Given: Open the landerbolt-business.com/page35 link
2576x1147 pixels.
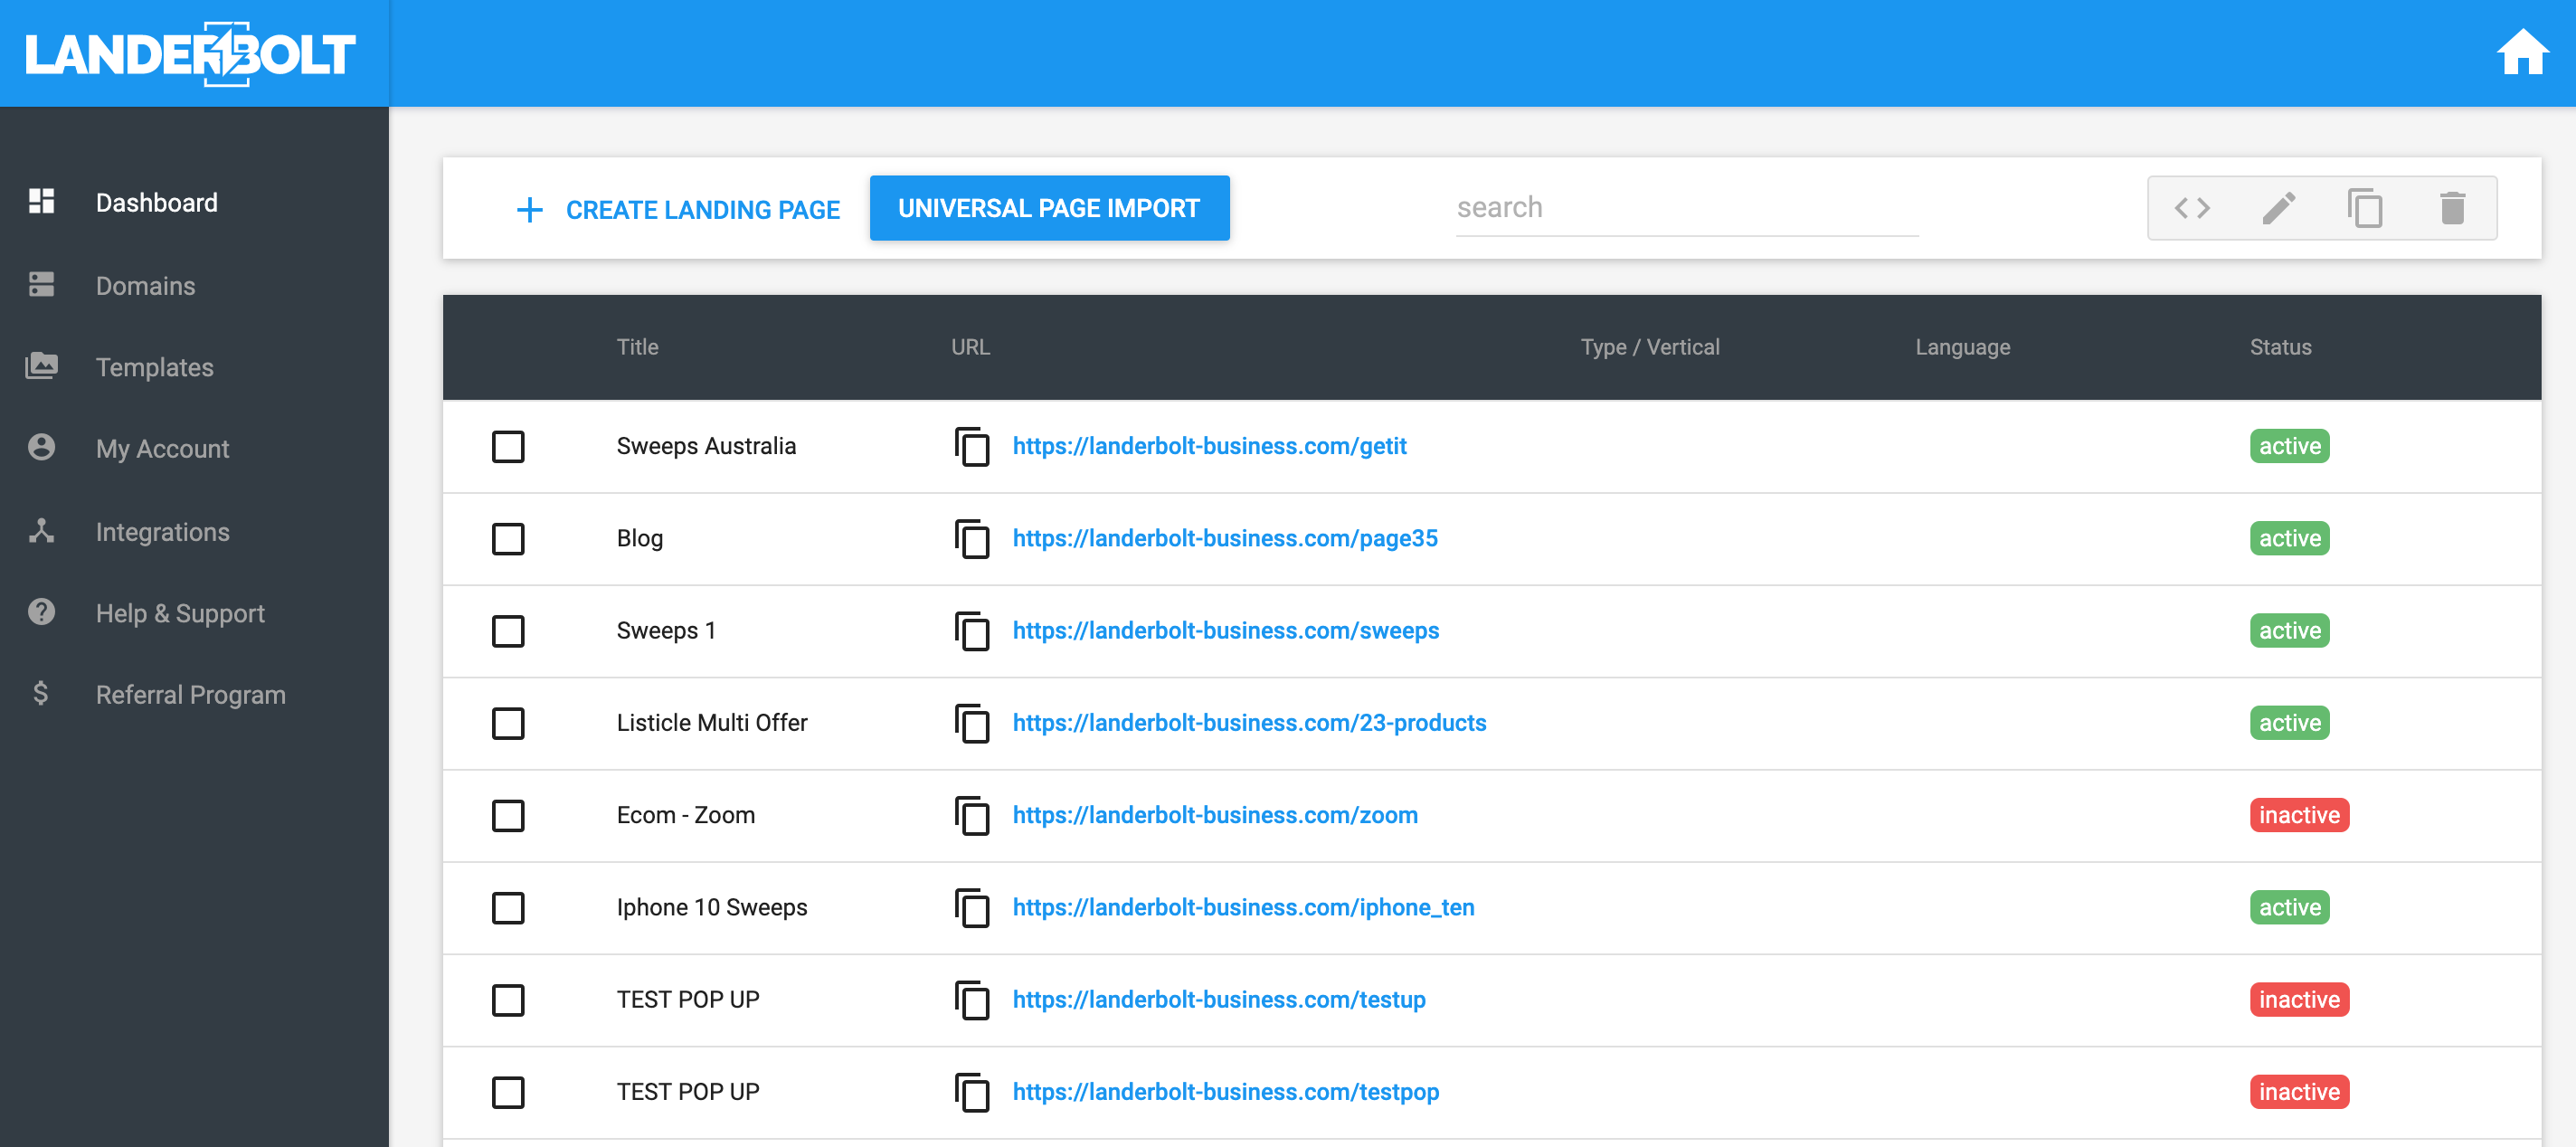Looking at the screenshot, I should [1224, 538].
